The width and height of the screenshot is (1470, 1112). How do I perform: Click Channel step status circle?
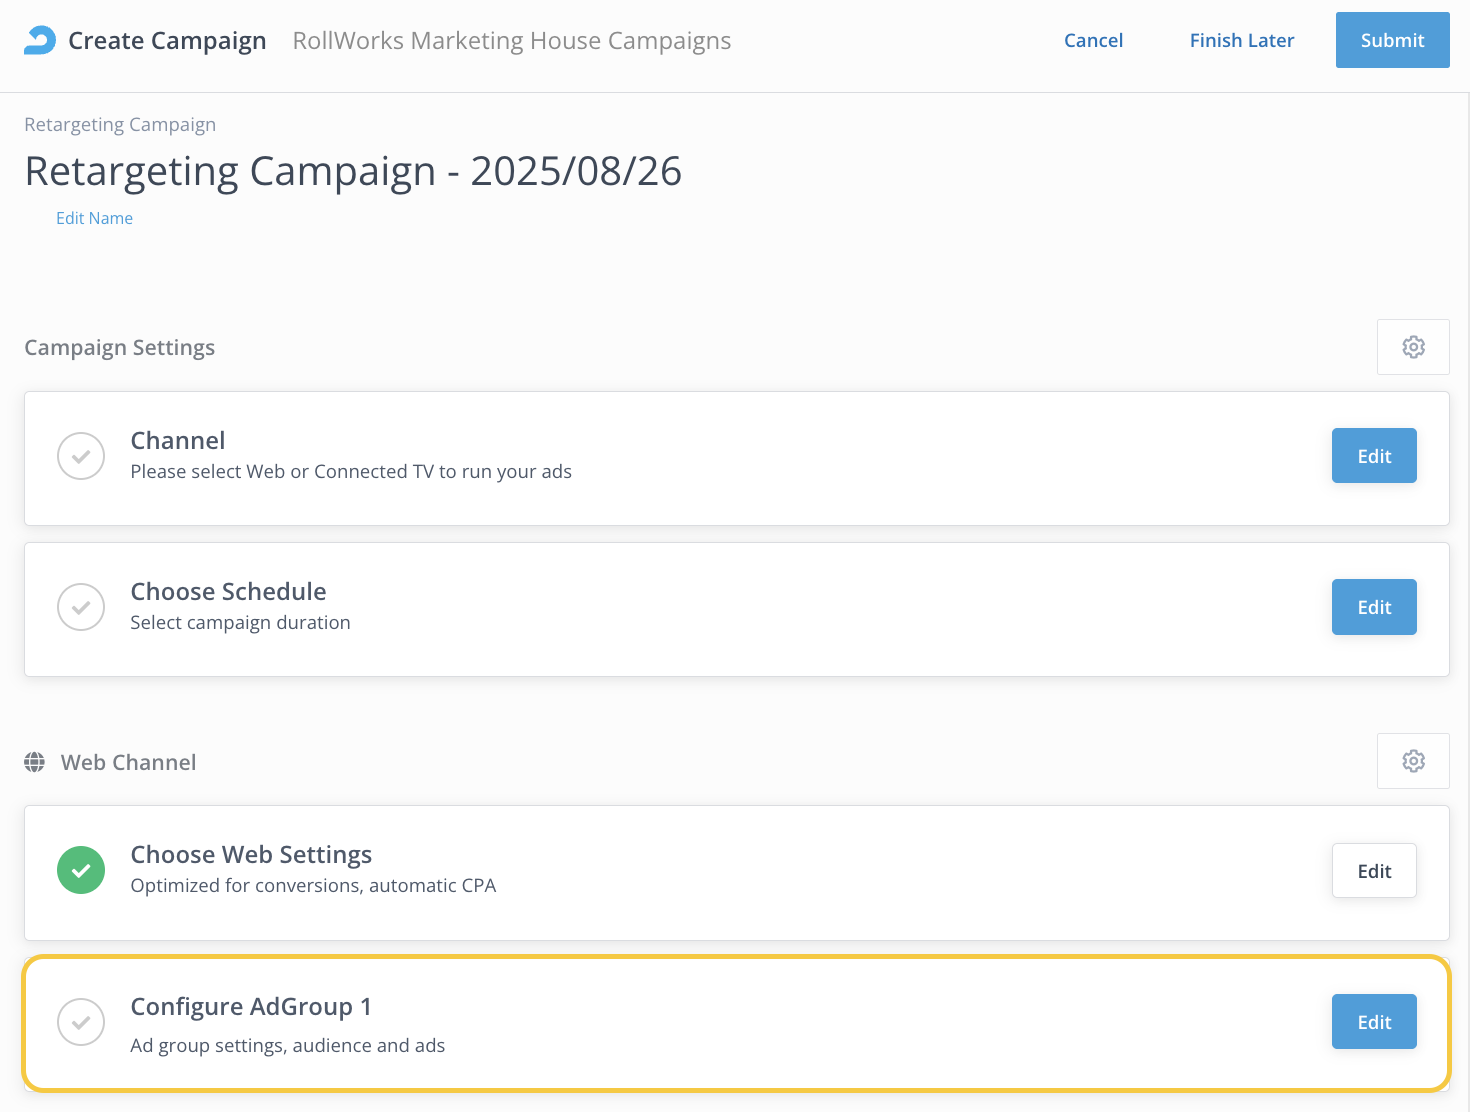click(81, 456)
